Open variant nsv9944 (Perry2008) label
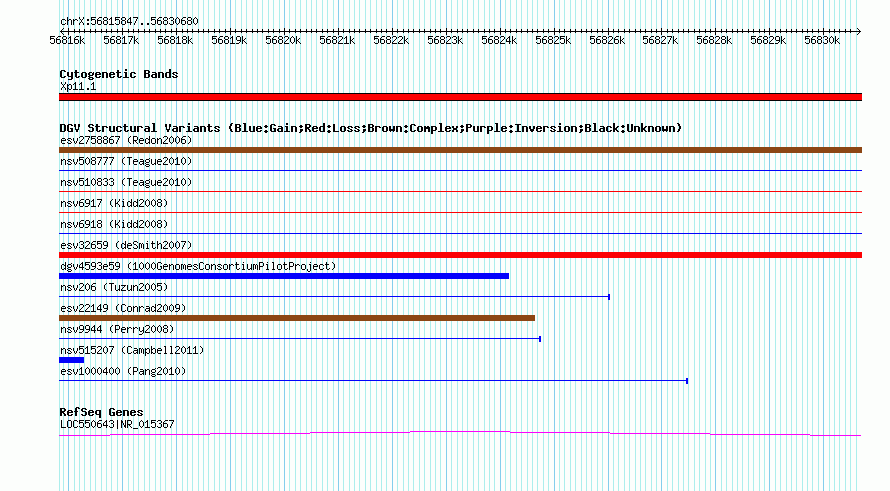This screenshot has width=890, height=491. click(x=117, y=329)
